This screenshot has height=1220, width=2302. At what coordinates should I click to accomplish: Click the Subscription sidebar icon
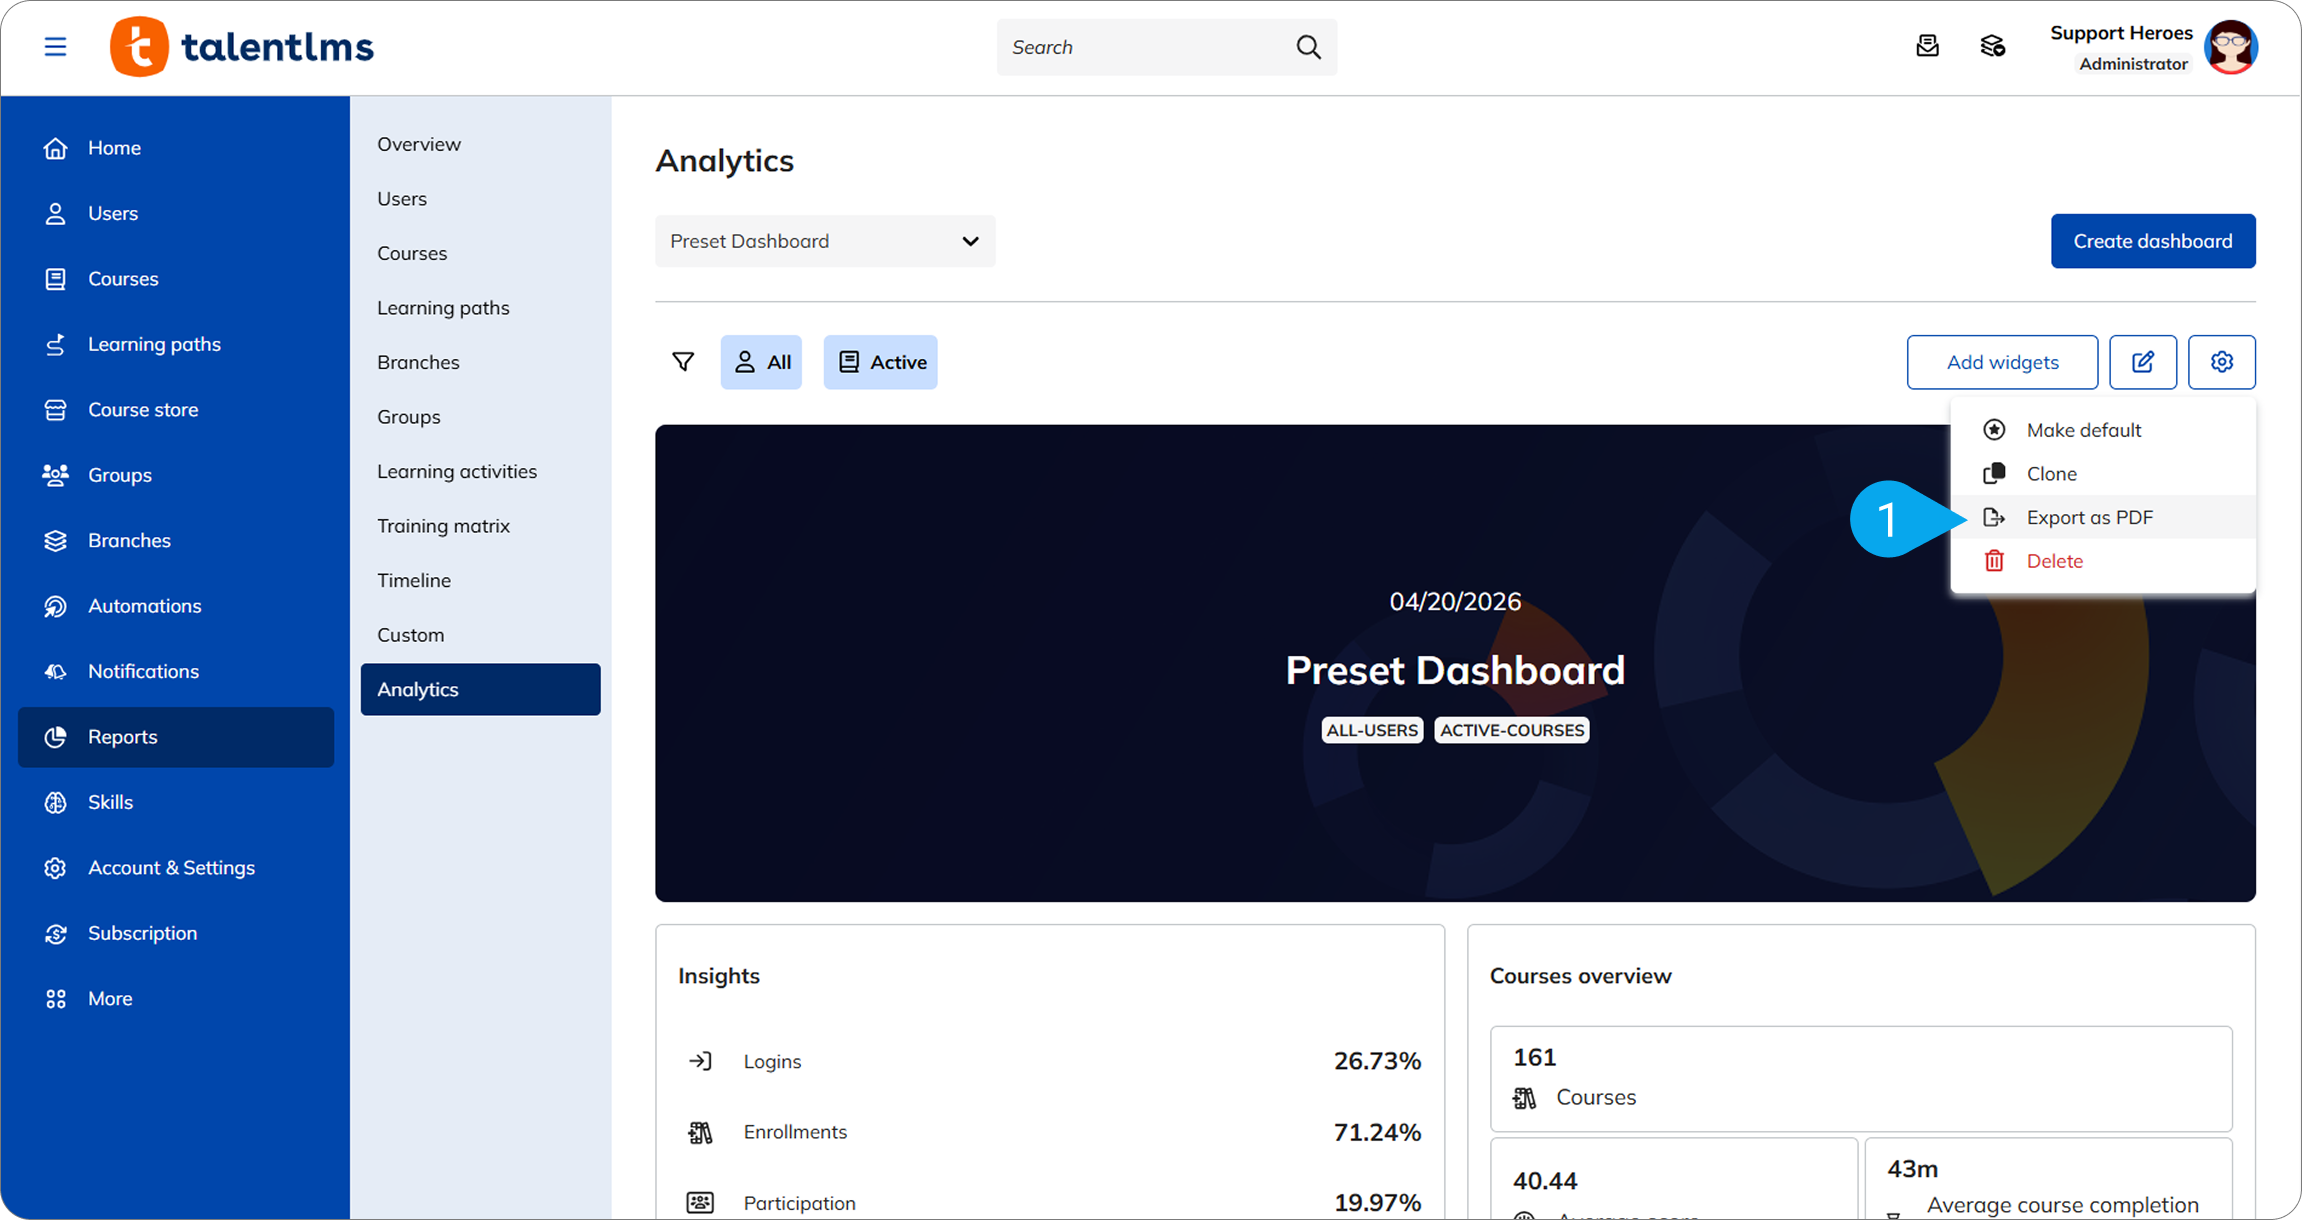(56, 933)
